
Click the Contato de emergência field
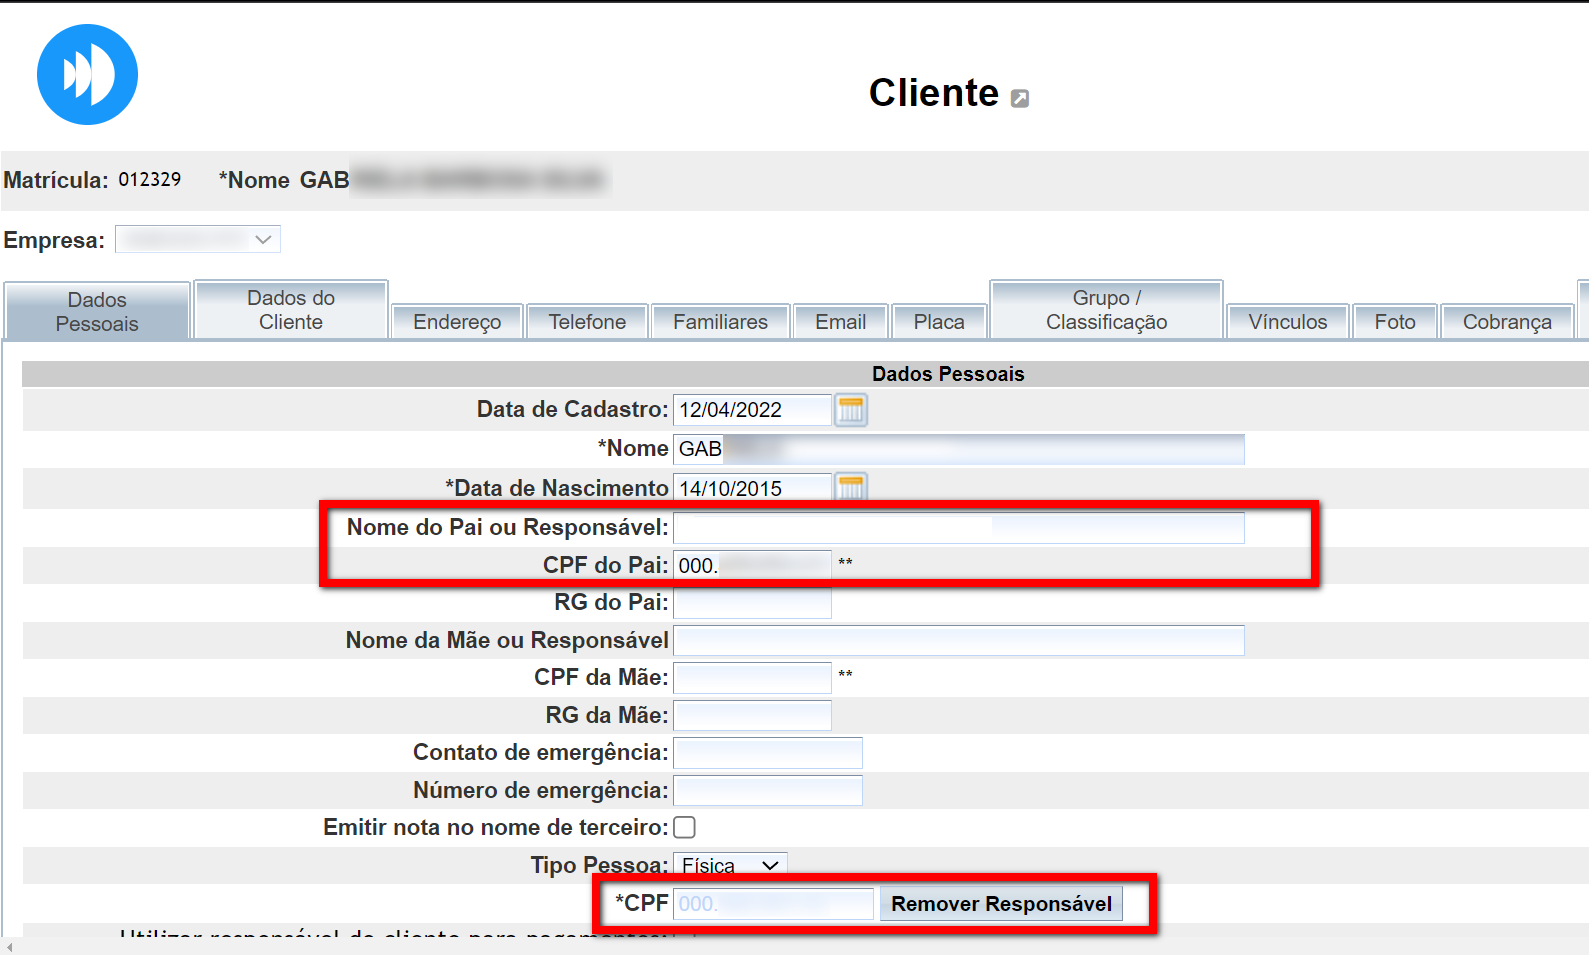767,753
